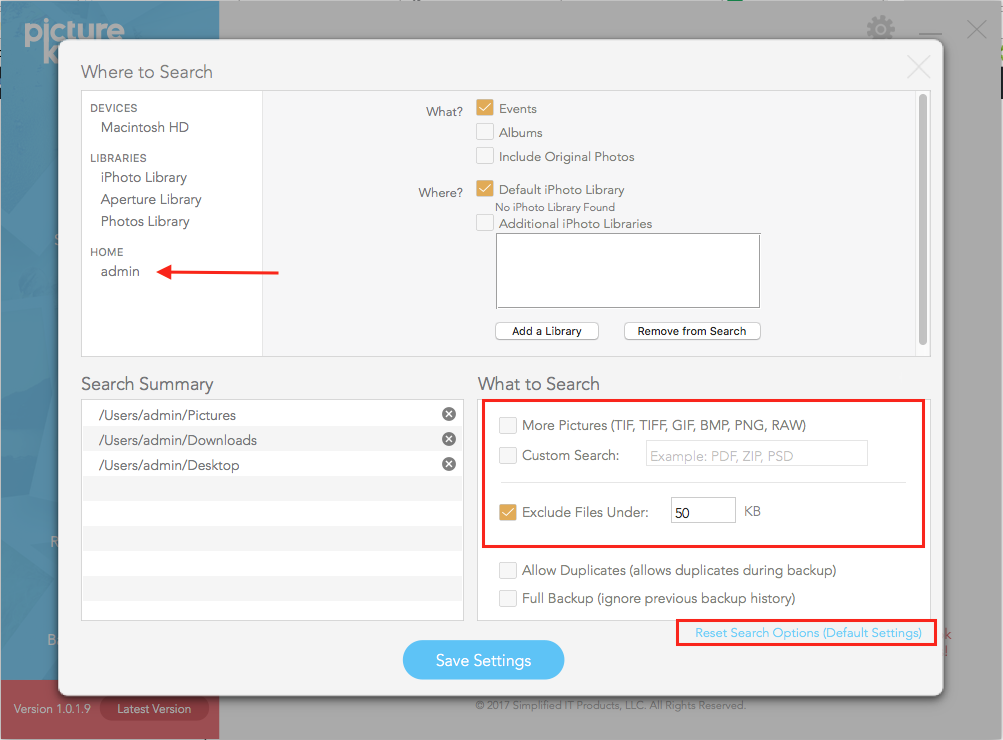
Task: Enable Include Original Photos option
Action: click(x=485, y=156)
